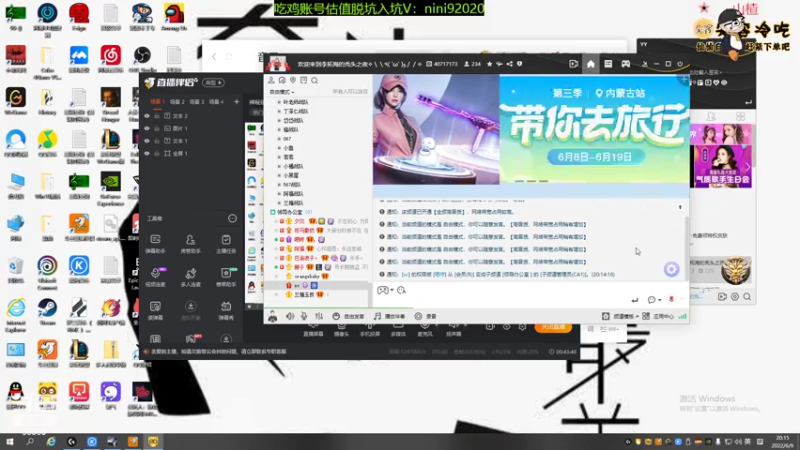The width and height of the screenshot is (800, 450).
Task: Open 多人连麦 tool in the streaming companion
Action: (190, 277)
